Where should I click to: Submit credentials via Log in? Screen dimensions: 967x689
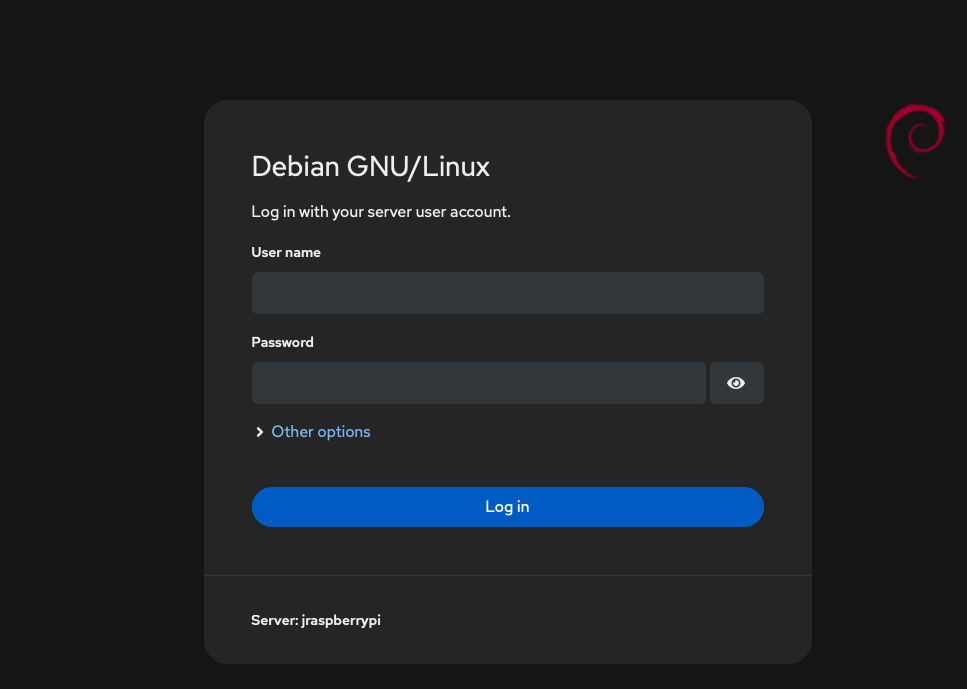[x=507, y=507]
